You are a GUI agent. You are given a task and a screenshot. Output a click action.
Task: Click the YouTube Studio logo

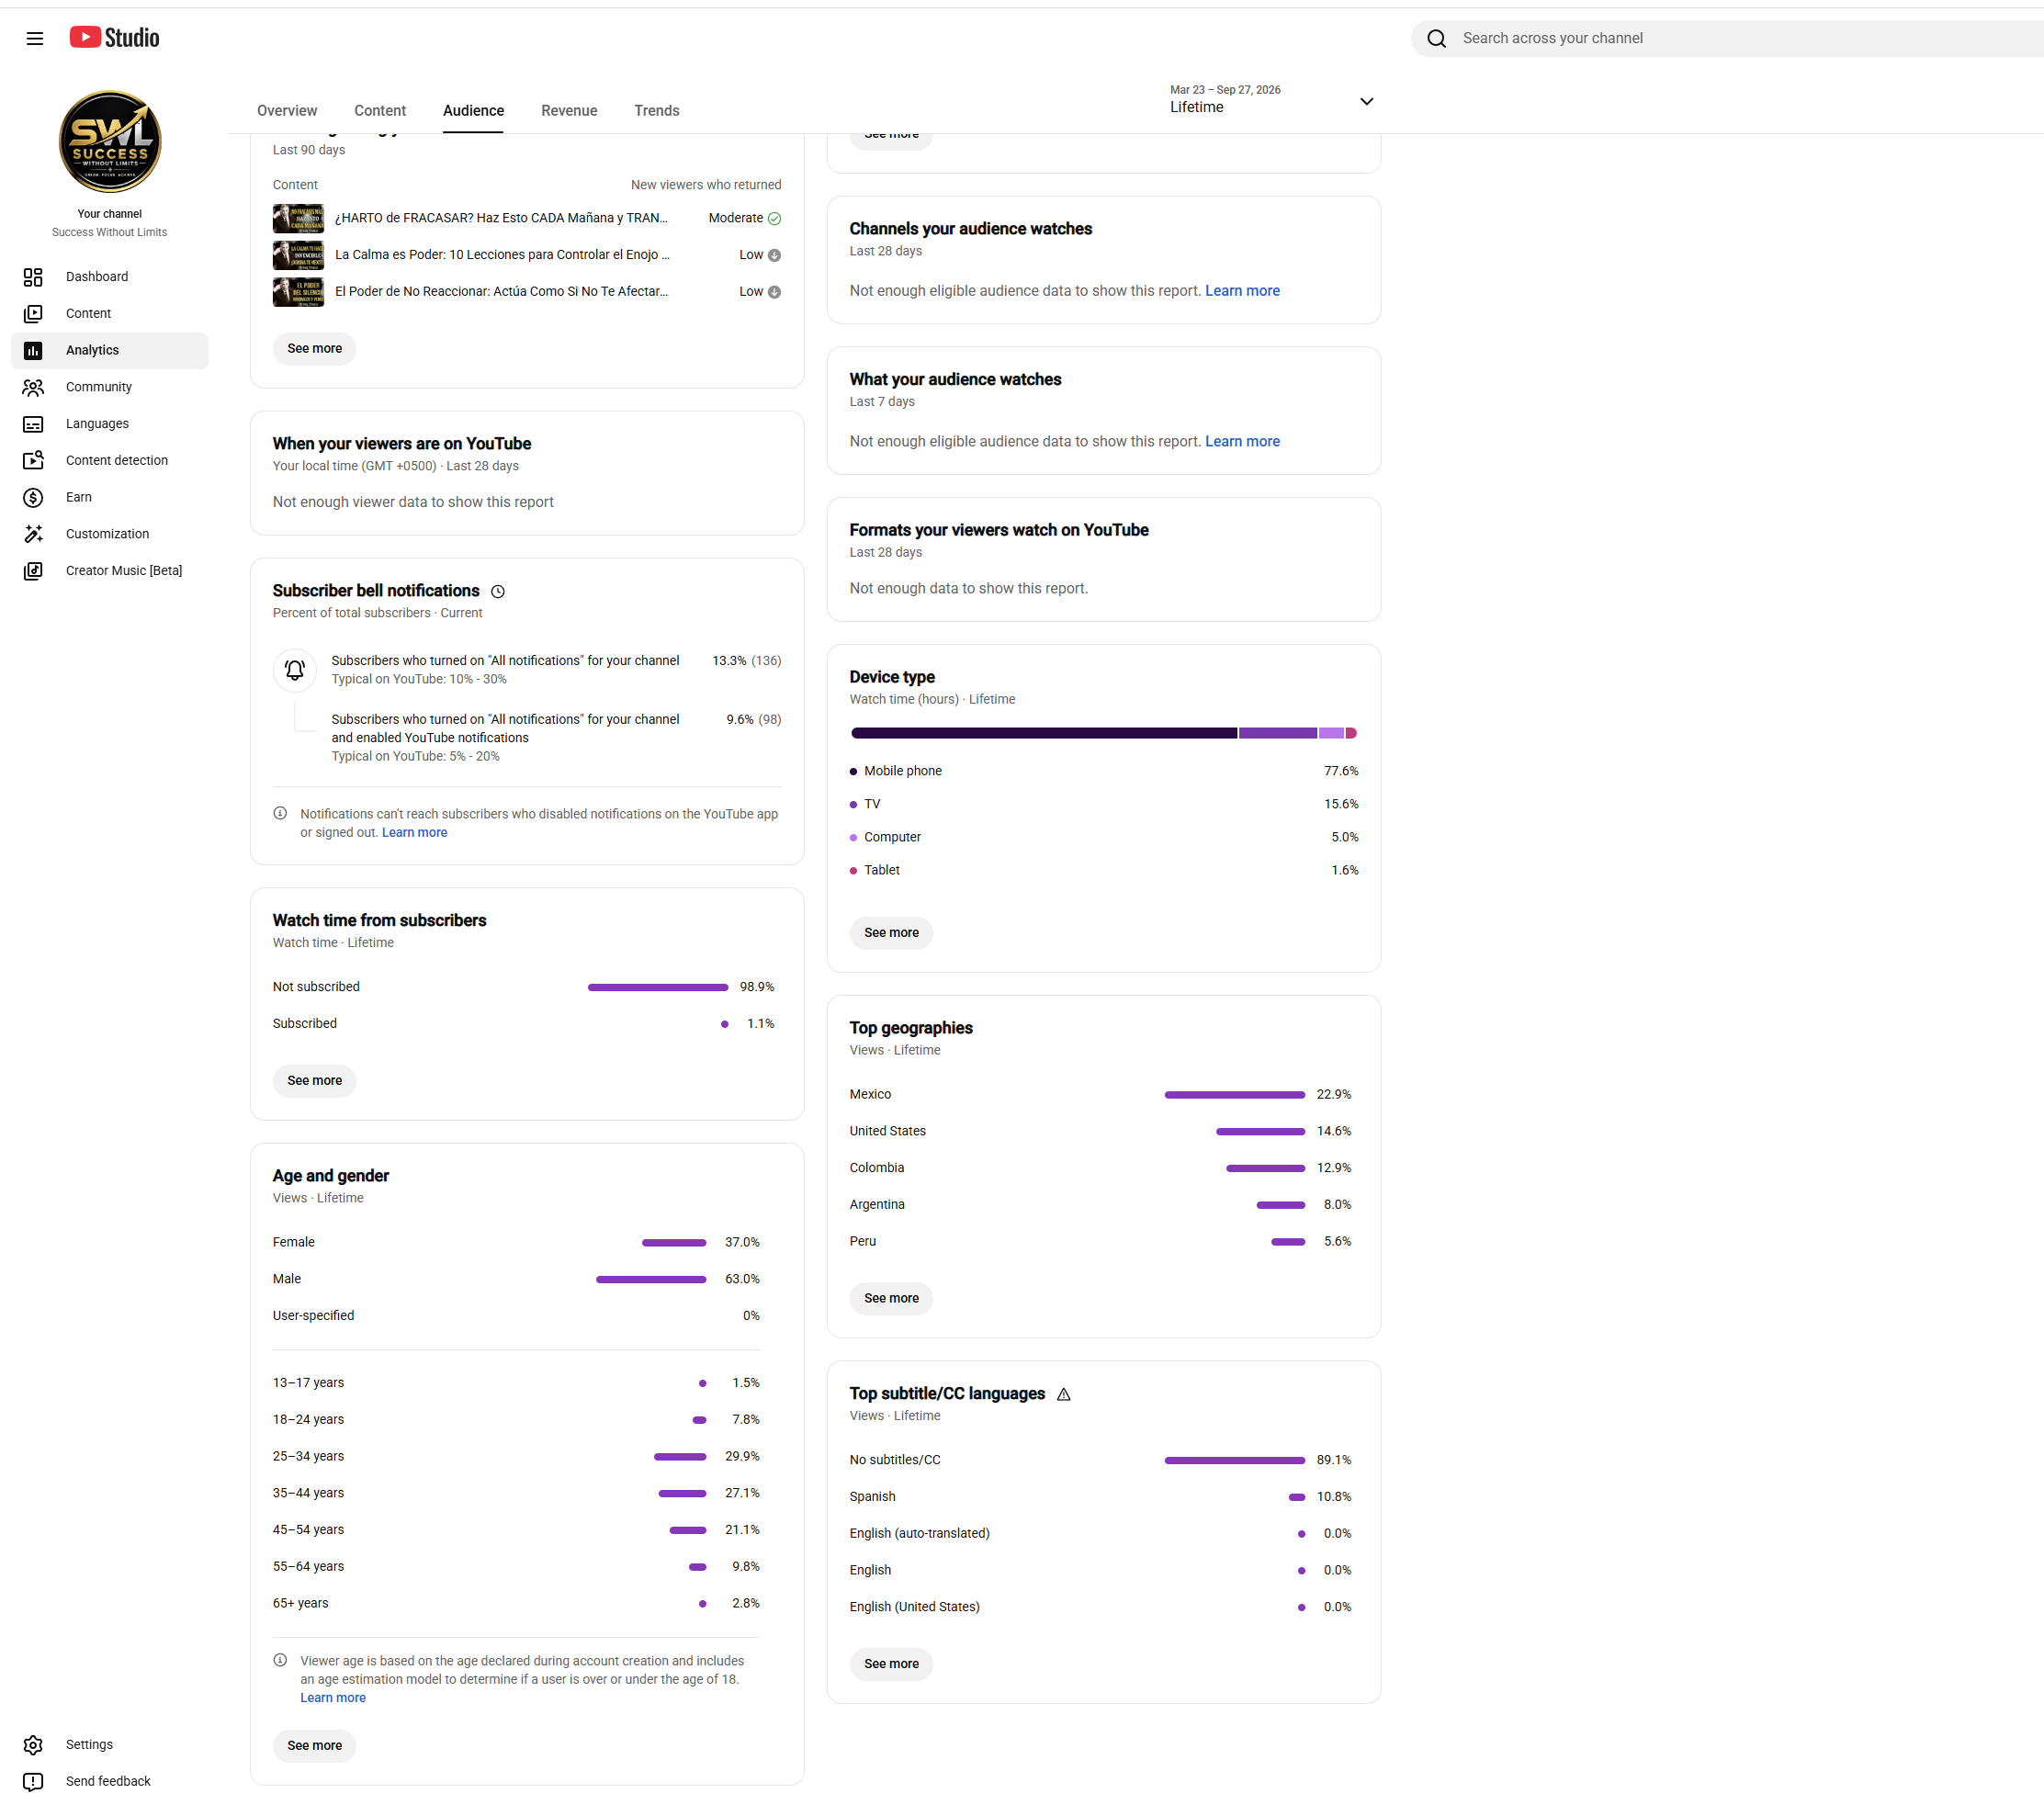click(114, 38)
